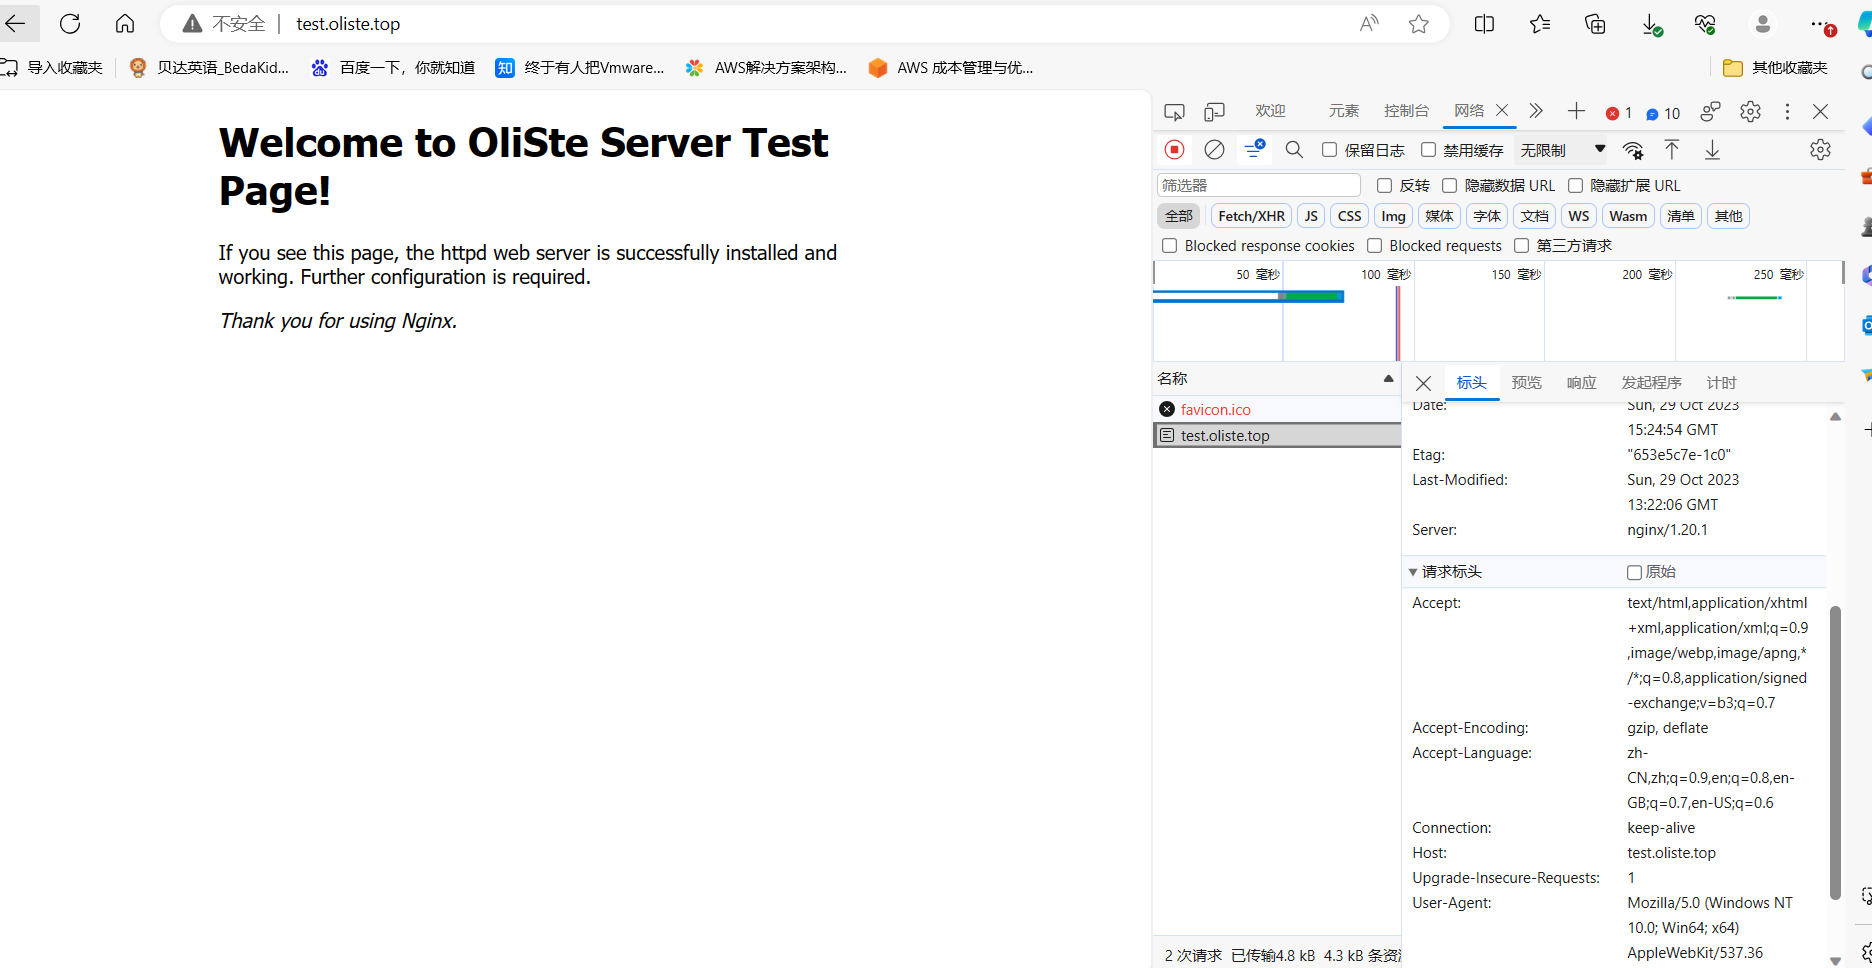Toggle device emulation icon in DevTools
Viewport: 1872px width, 968px height.
click(x=1214, y=112)
